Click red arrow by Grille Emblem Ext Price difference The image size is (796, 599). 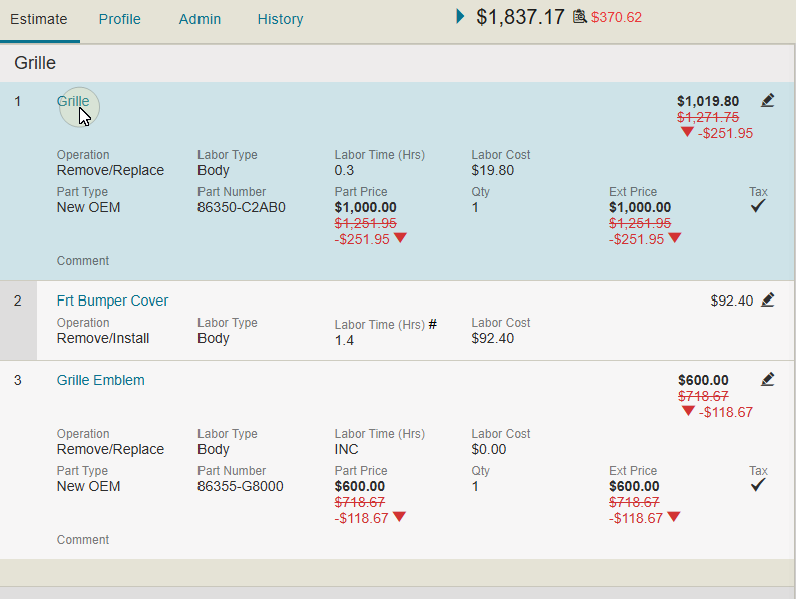pos(674,517)
